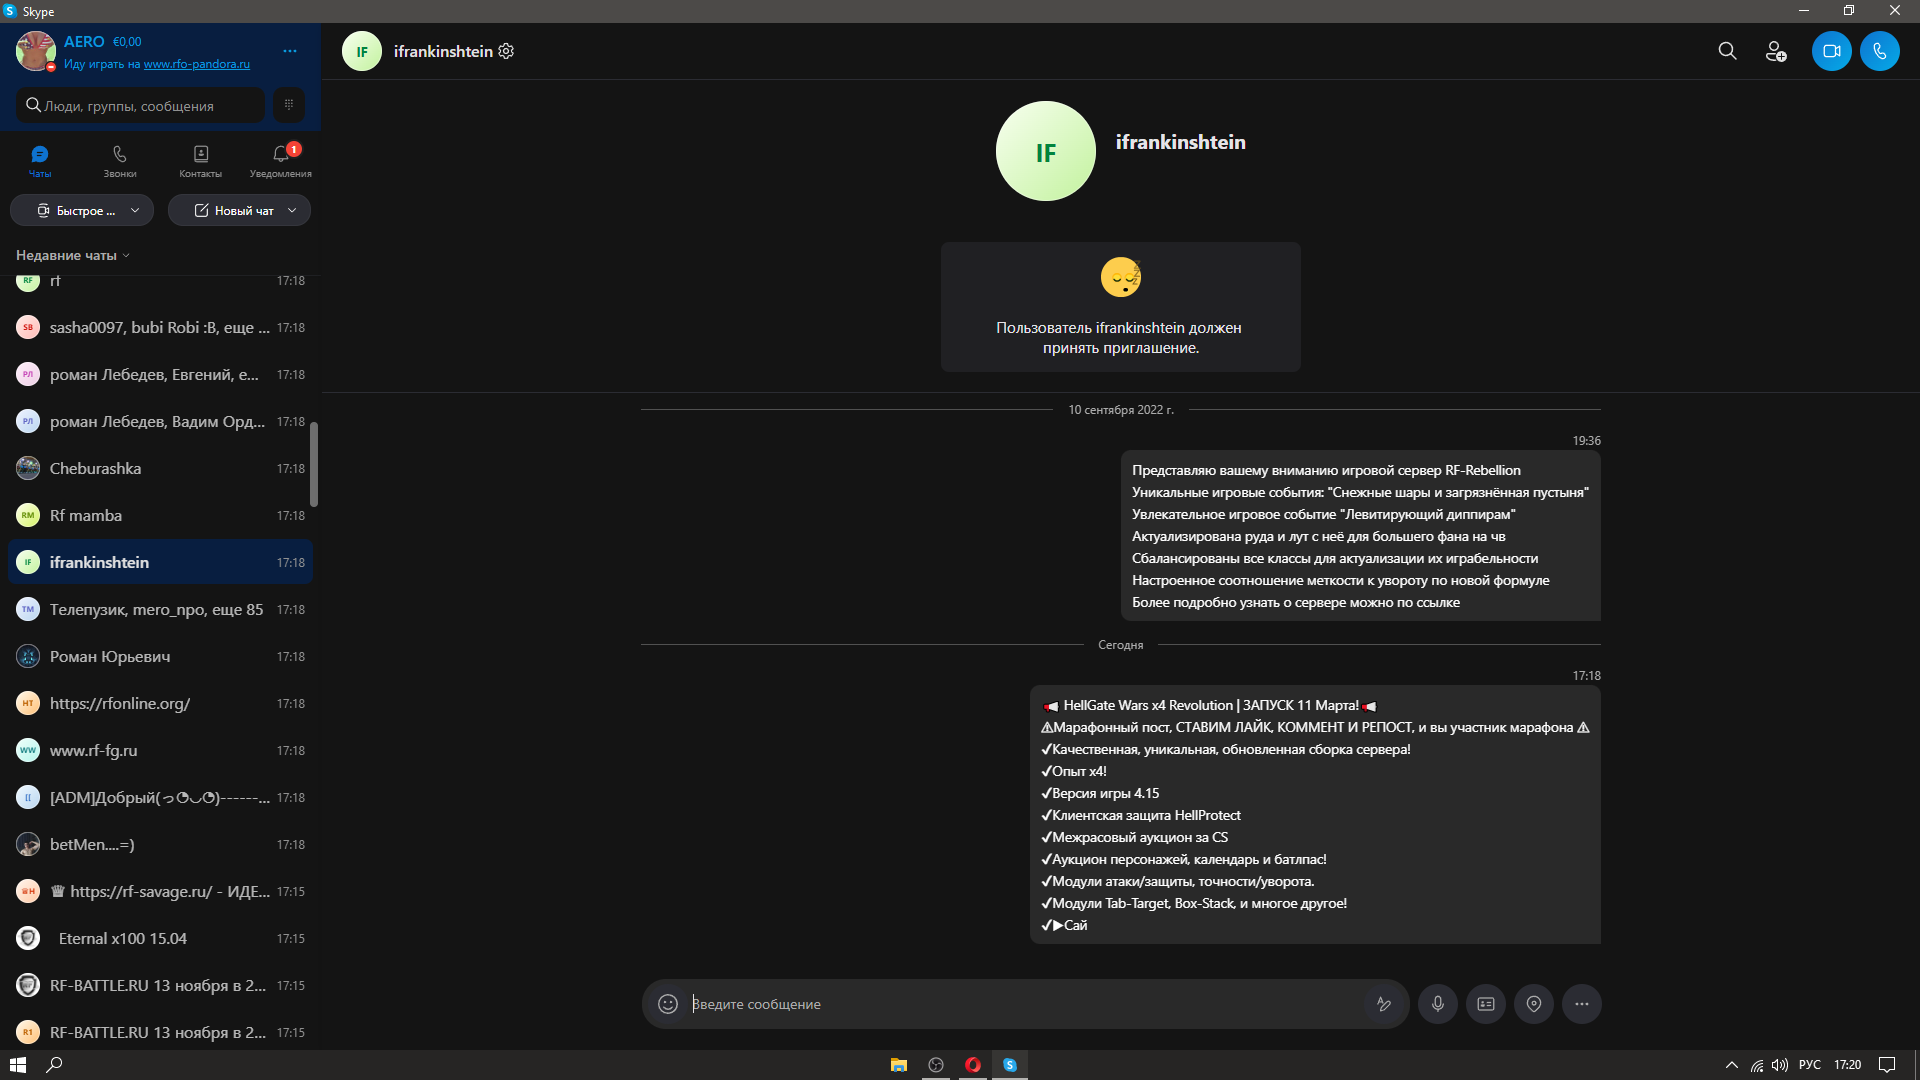1920x1080 pixels.
Task: Open the www.rfo-pandora.ru link
Action: [197, 64]
